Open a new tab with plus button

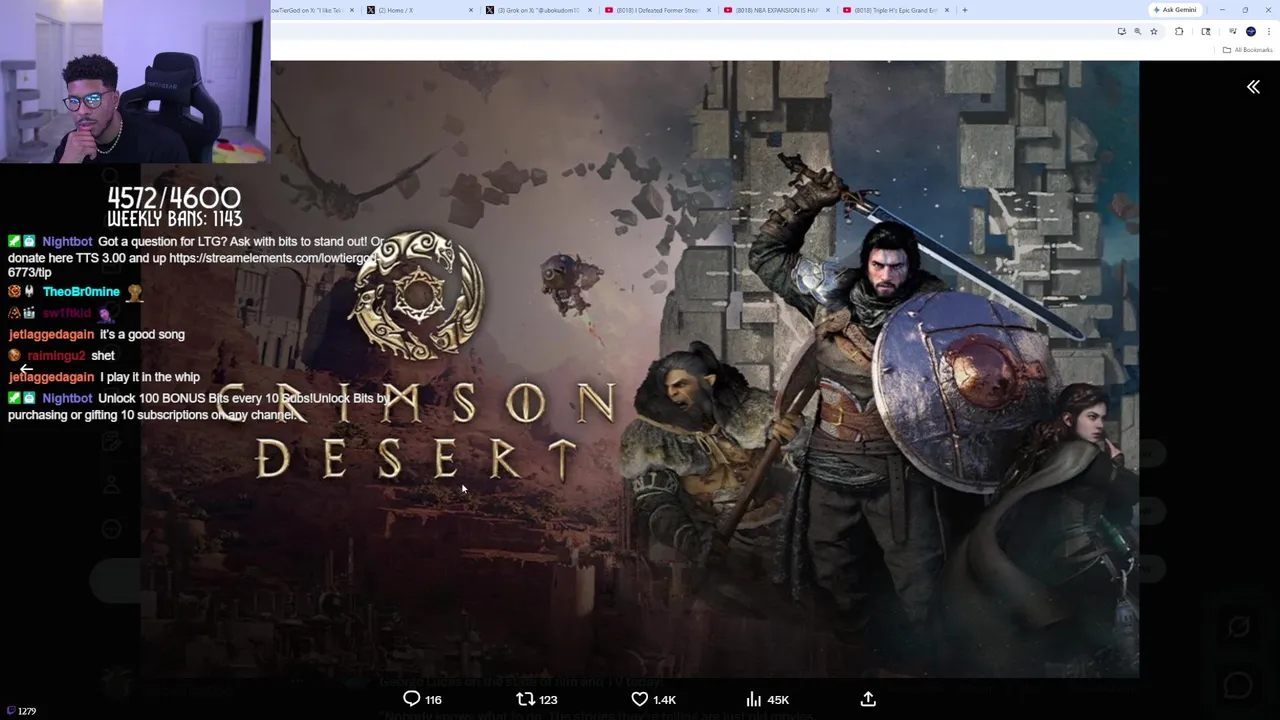[965, 10]
